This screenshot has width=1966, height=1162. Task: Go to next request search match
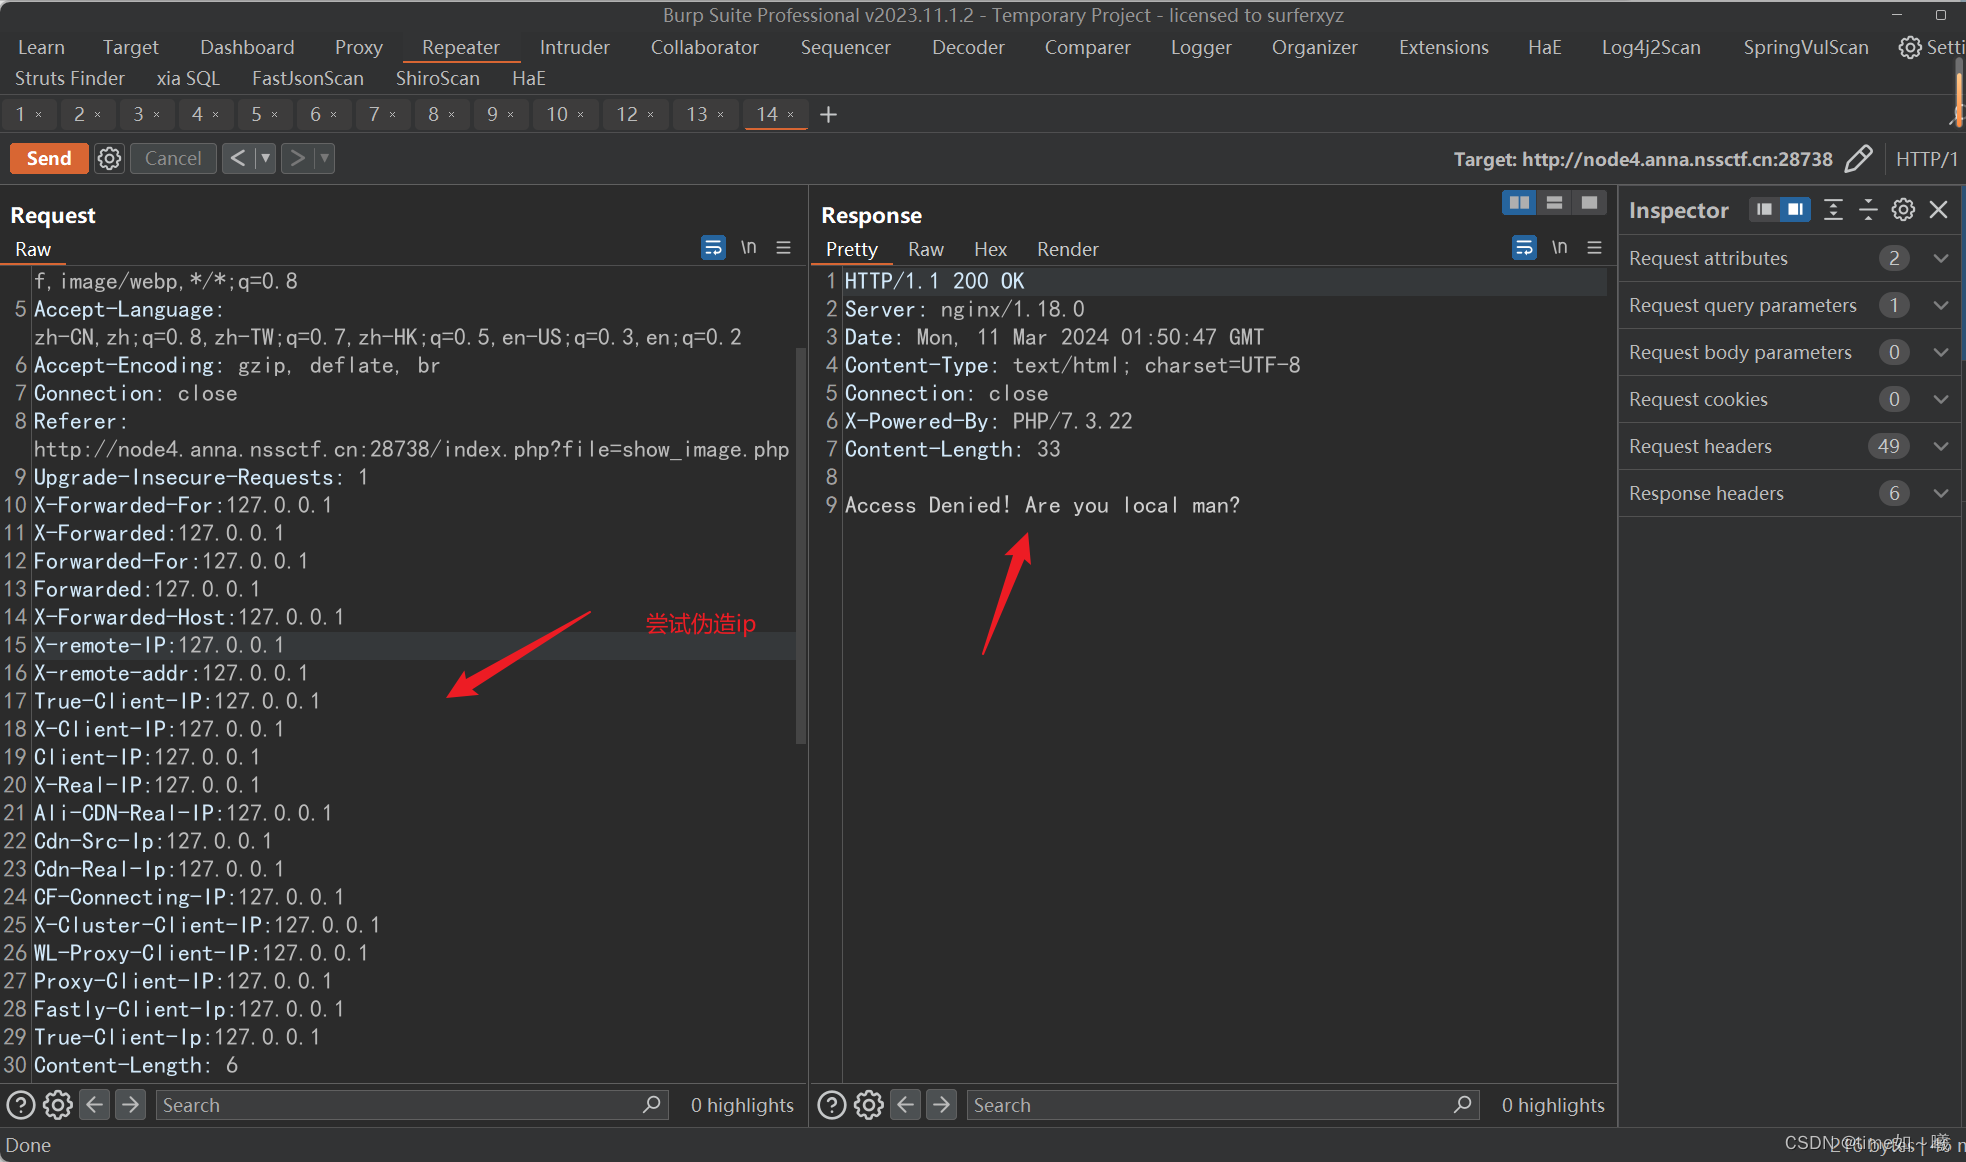coord(130,1105)
